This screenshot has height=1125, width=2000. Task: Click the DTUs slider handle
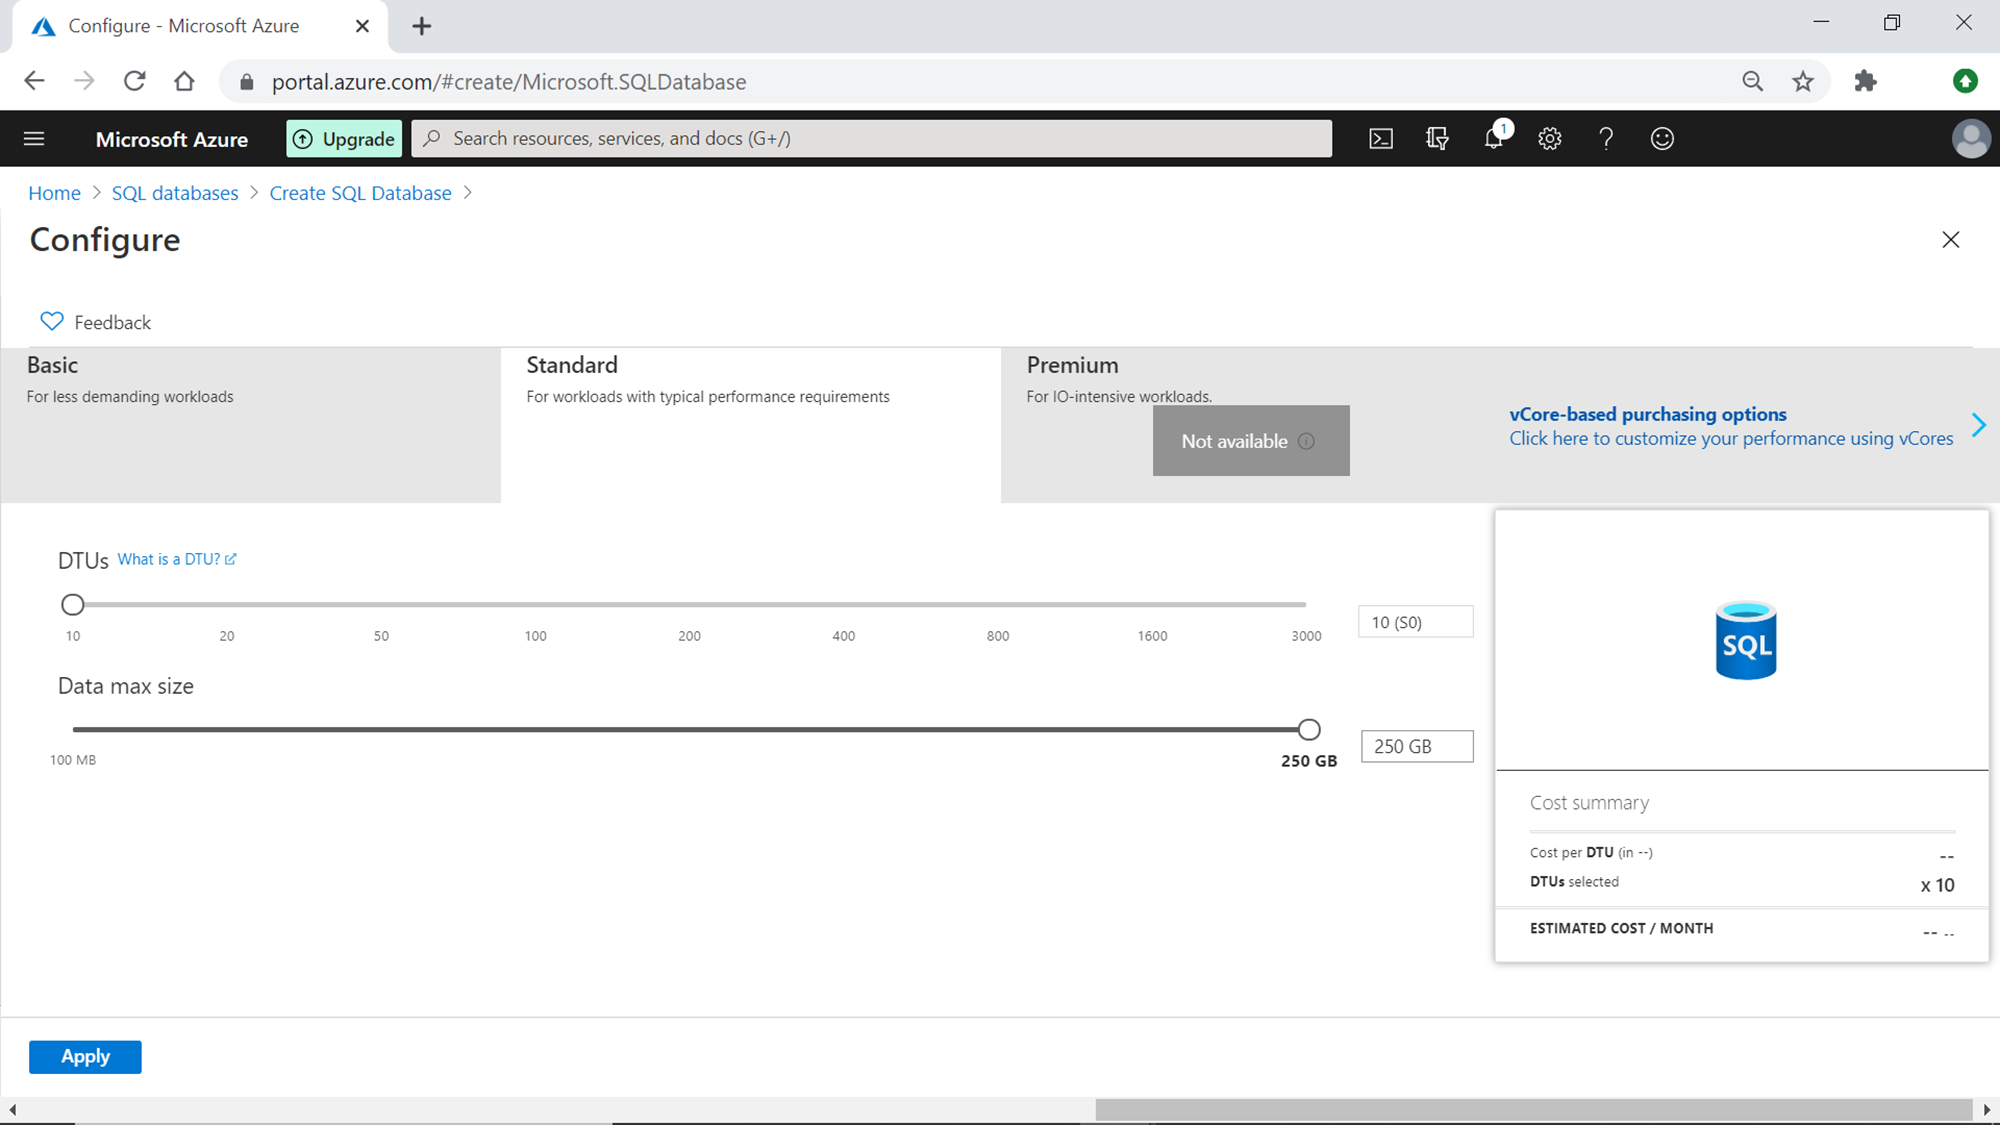pos(72,605)
